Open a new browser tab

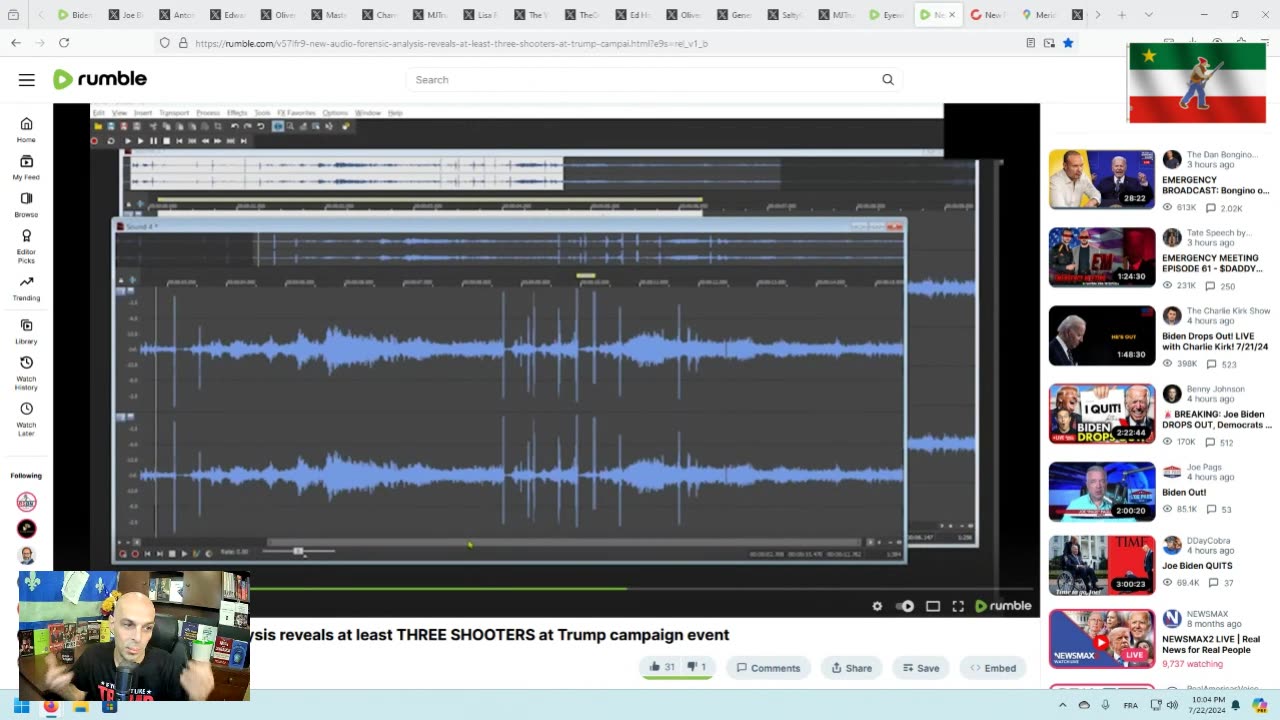(1122, 15)
